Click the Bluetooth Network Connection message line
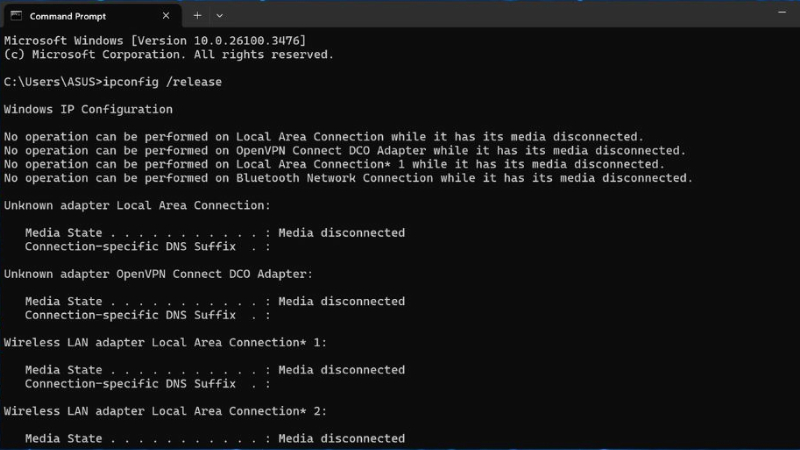The image size is (800, 450). [x=348, y=178]
